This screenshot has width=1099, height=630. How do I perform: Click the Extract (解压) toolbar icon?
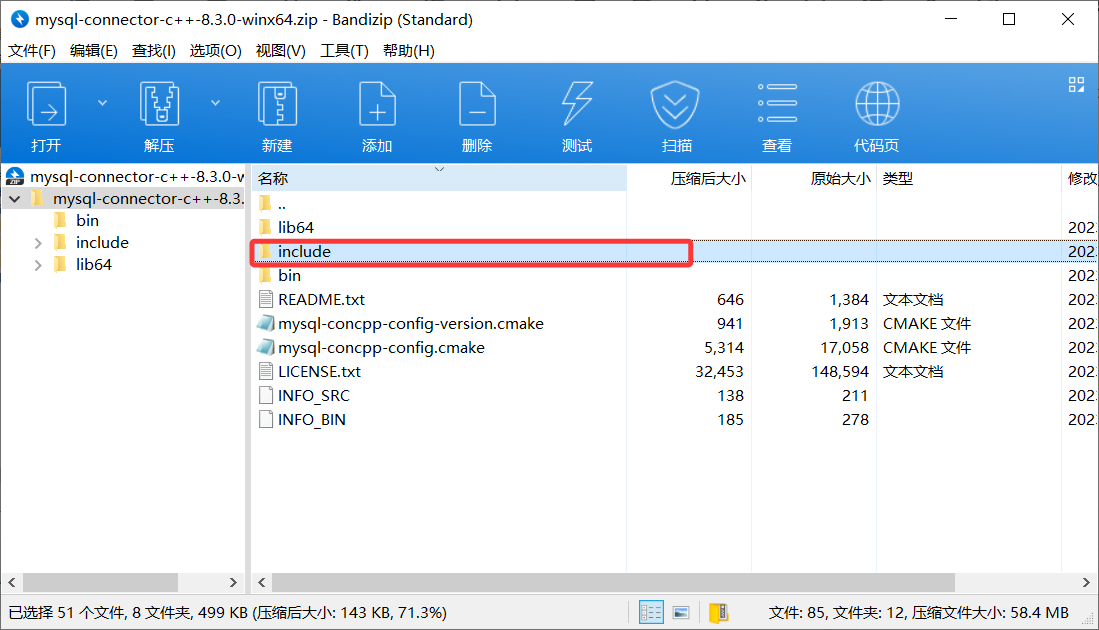click(x=159, y=104)
